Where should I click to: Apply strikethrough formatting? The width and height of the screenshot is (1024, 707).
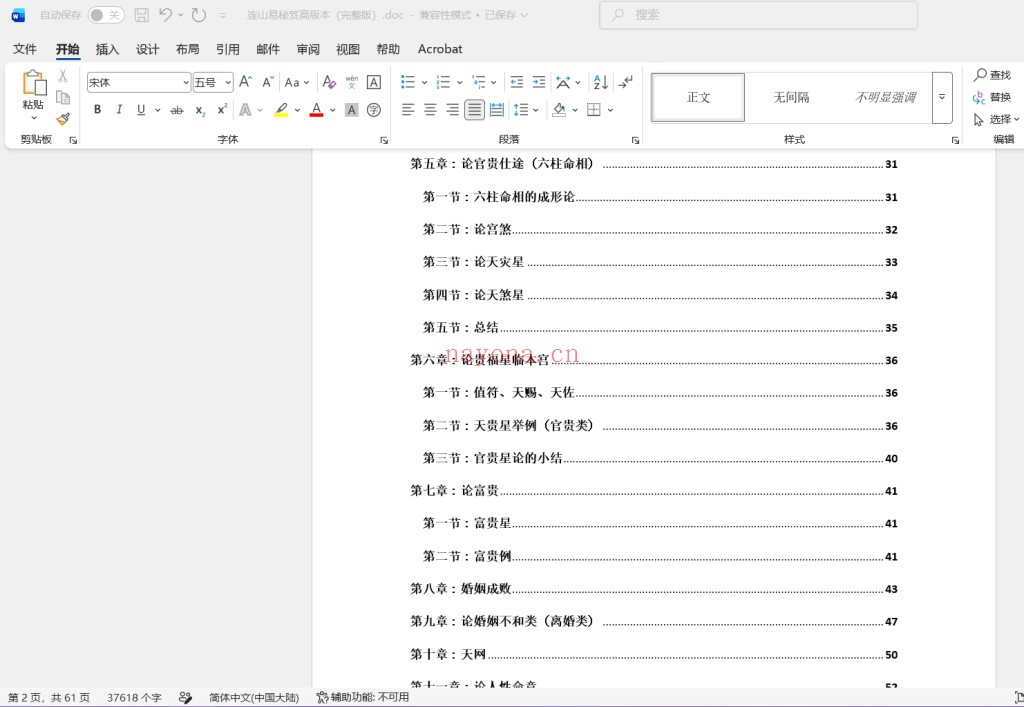pyautogui.click(x=176, y=110)
